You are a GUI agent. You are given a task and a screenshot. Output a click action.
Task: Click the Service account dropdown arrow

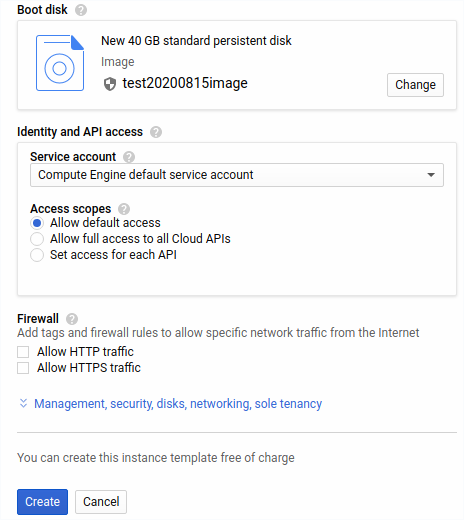(x=431, y=175)
